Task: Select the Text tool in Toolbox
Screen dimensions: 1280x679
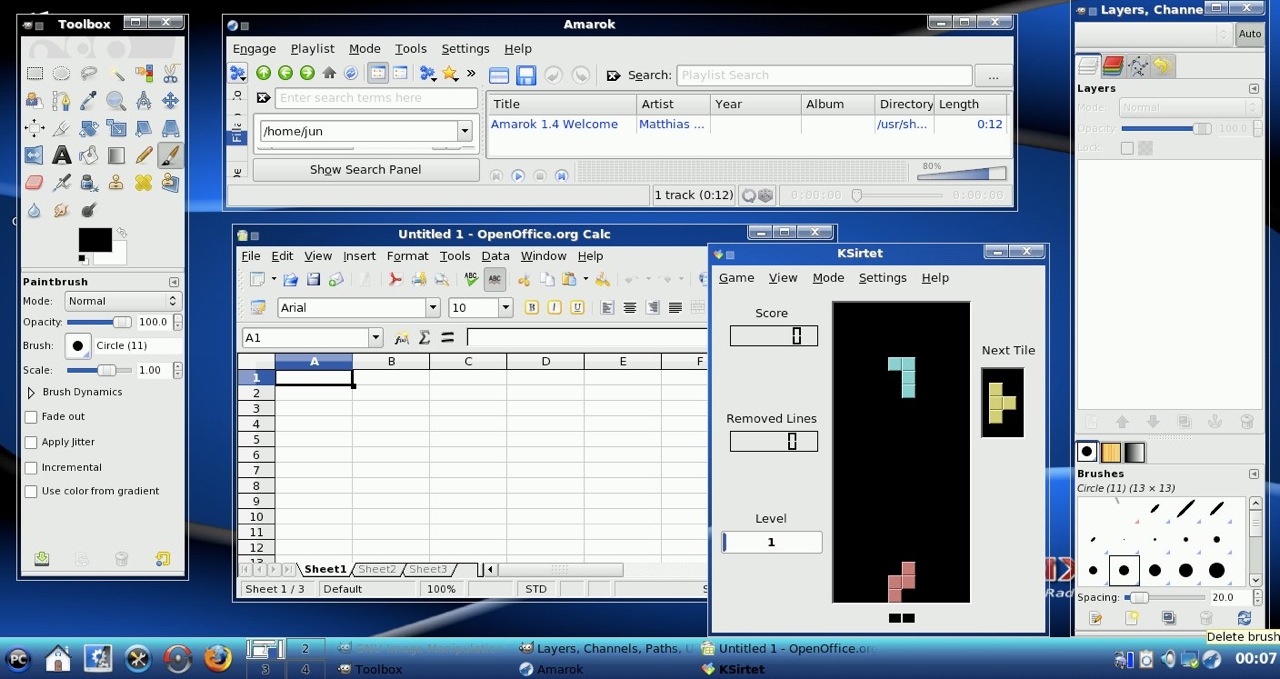Action: pos(61,155)
